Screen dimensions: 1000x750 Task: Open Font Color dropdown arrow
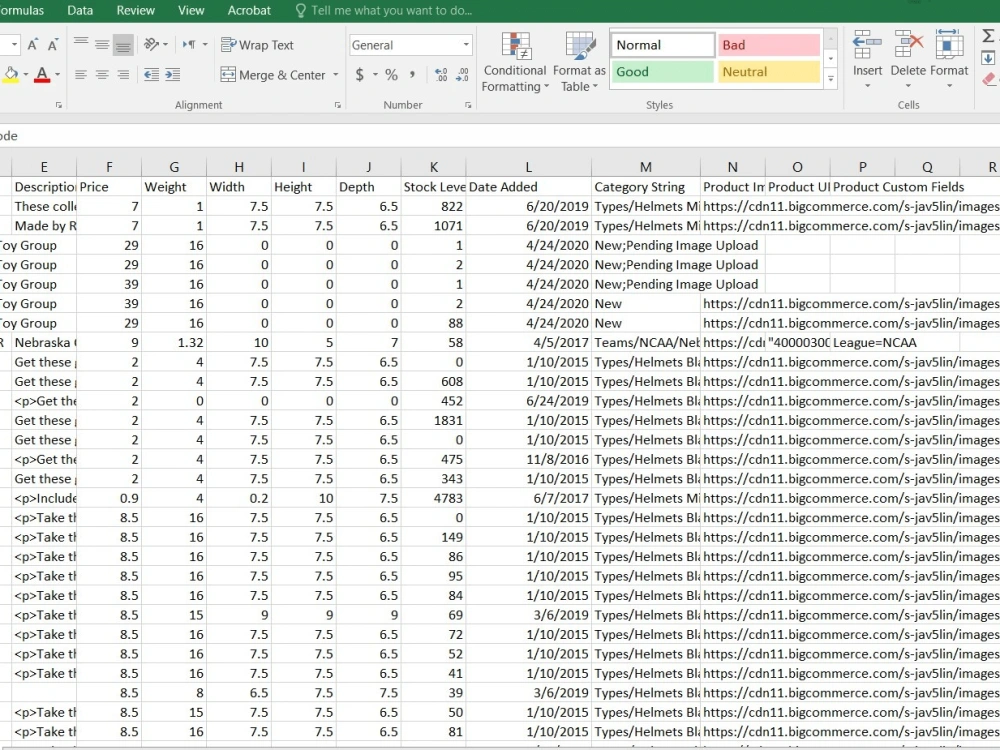(x=57, y=75)
